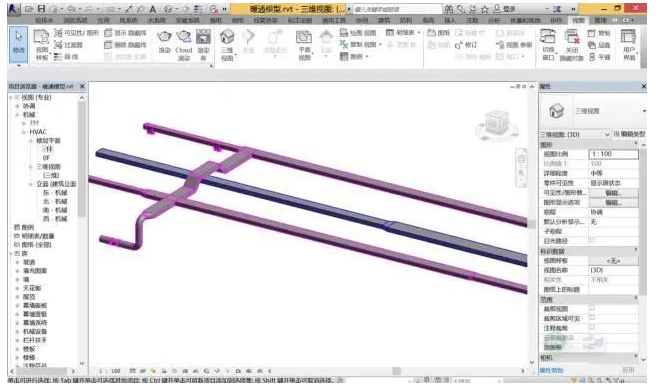Click the favorites star icon in title bar
Screen dimensions: 659x391
[485, 9]
